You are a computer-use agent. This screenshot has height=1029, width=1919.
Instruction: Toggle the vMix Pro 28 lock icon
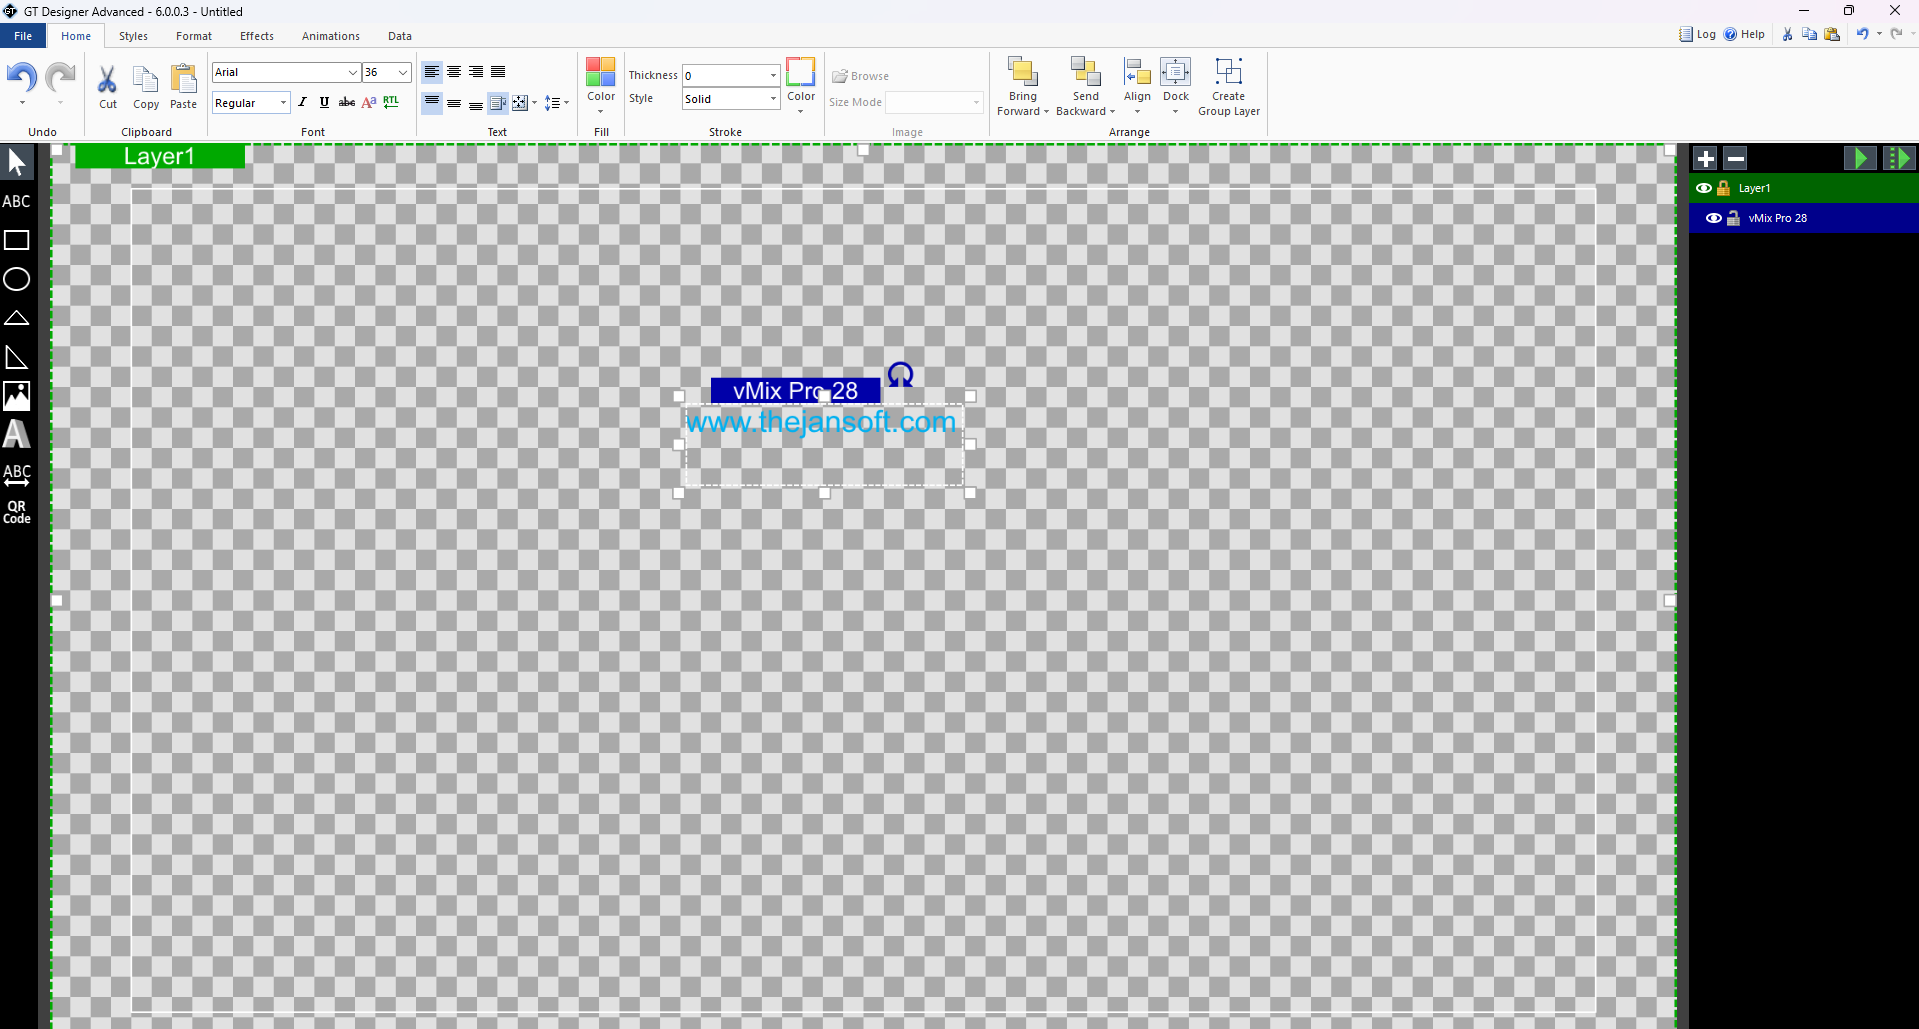pyautogui.click(x=1733, y=218)
